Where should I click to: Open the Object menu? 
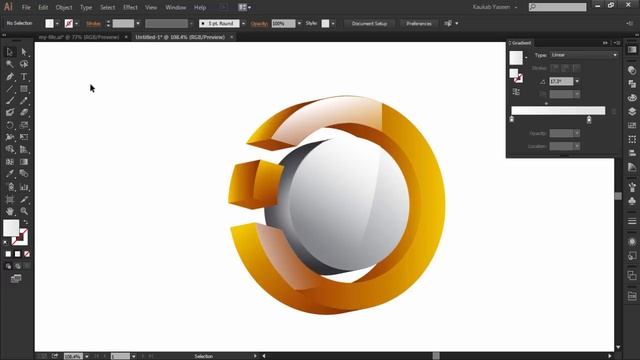pyautogui.click(x=64, y=7)
